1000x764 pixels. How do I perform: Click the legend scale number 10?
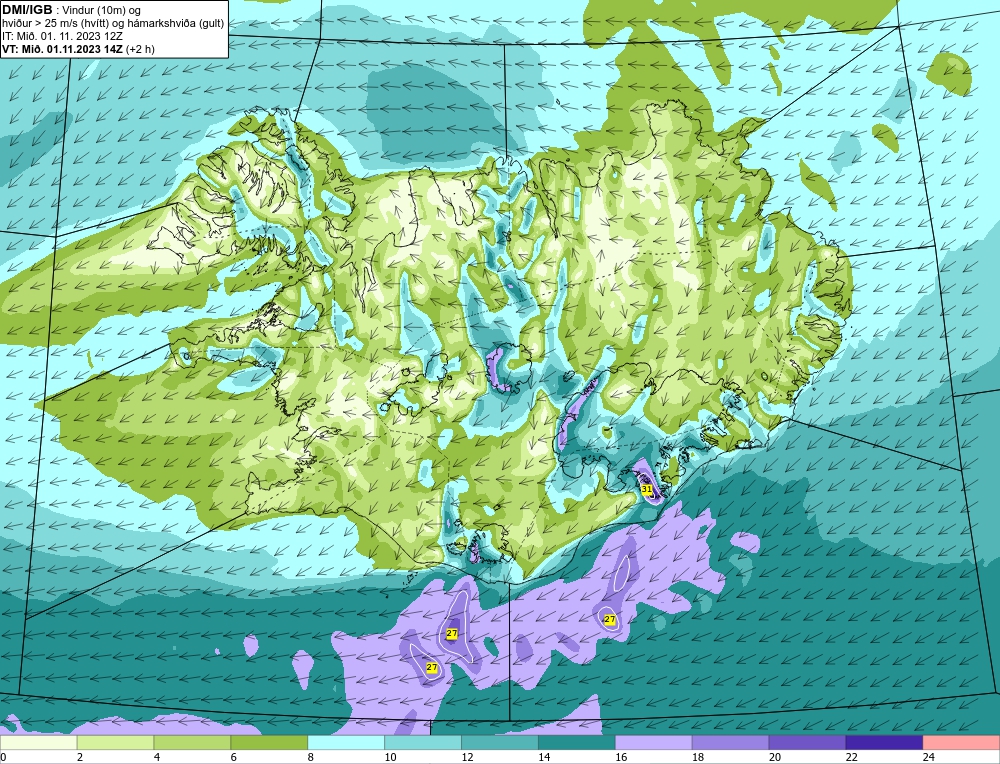(390, 757)
